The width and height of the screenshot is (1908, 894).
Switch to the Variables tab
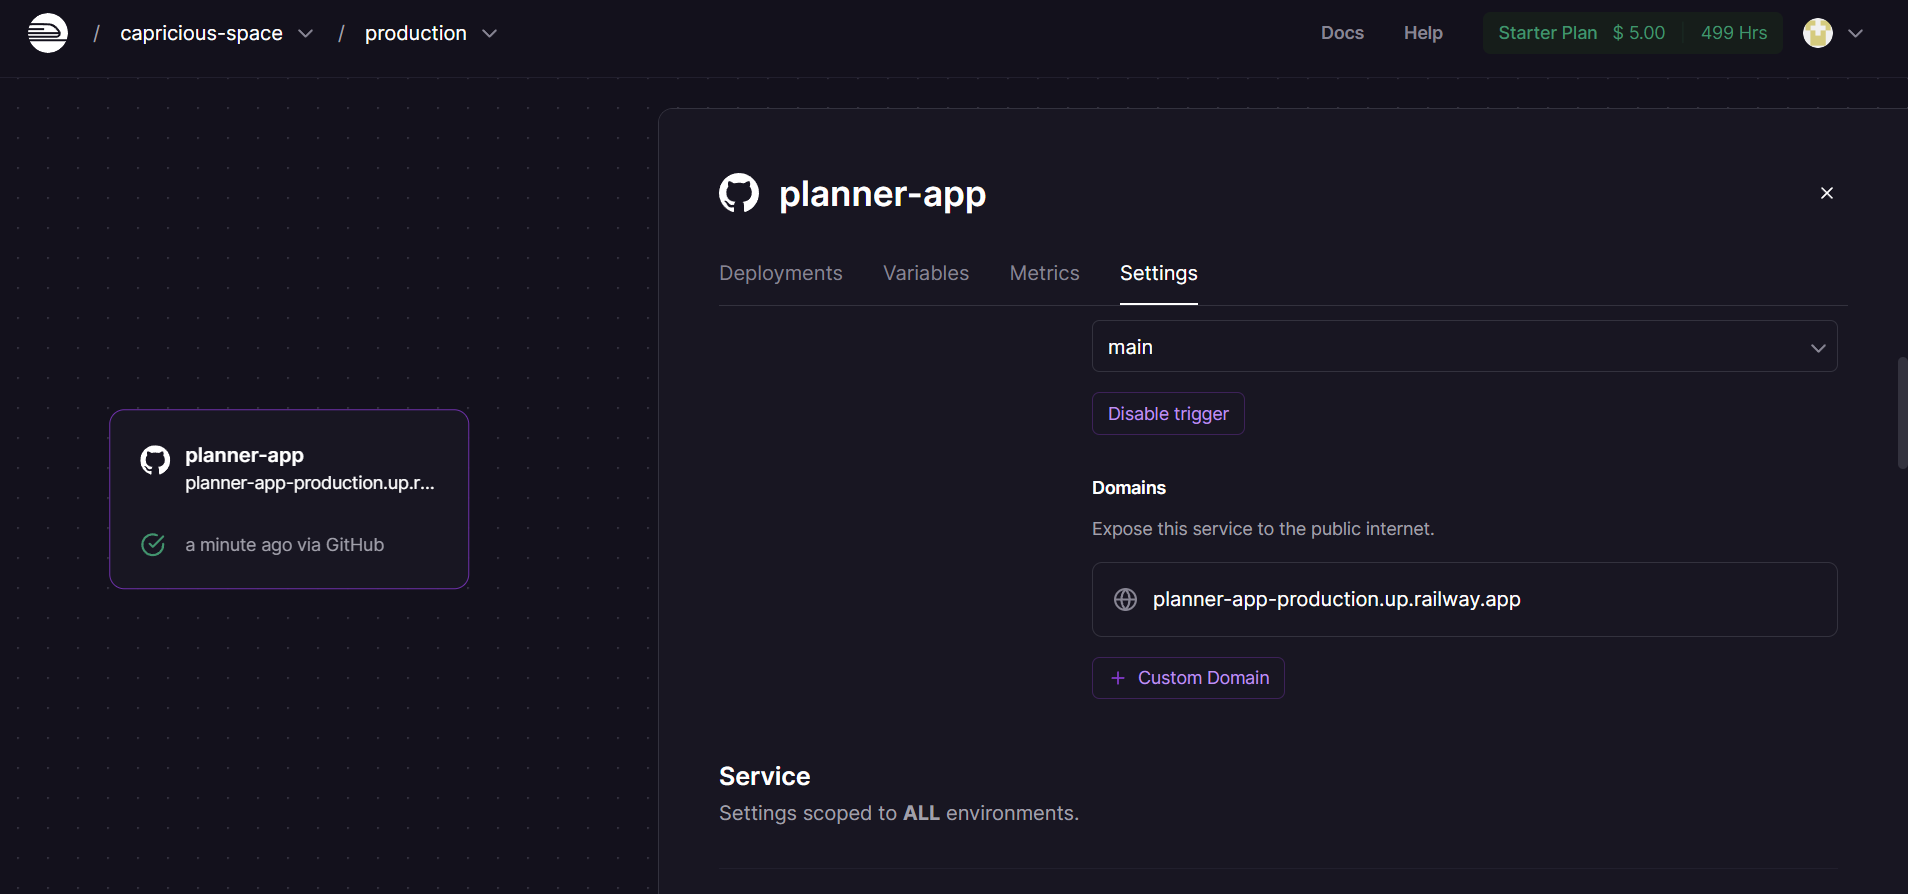click(x=926, y=273)
